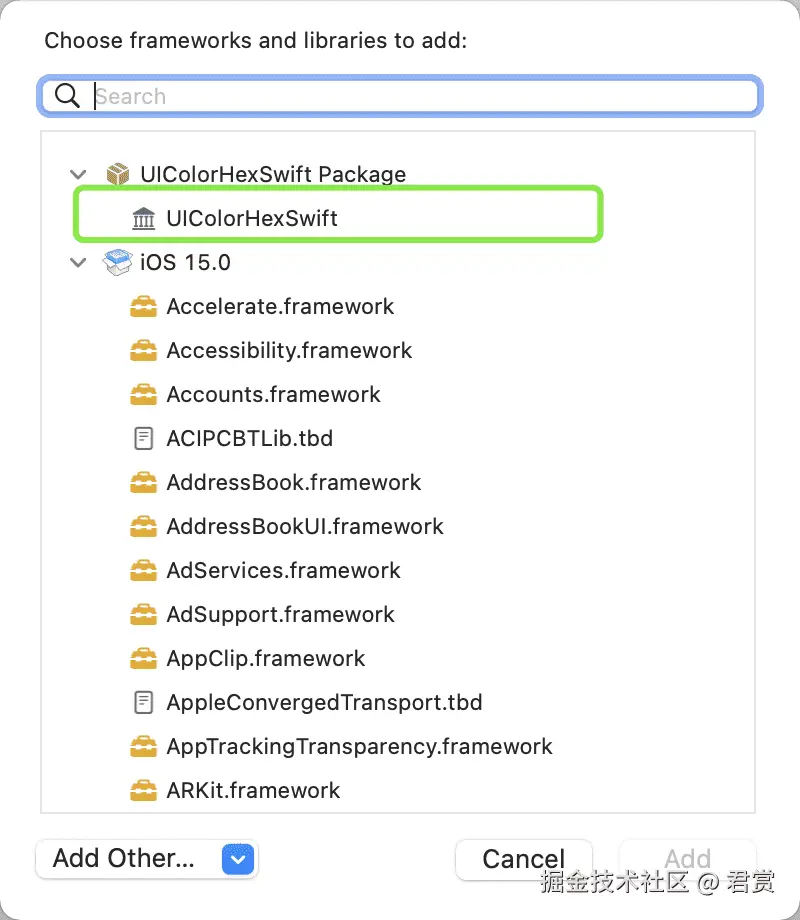Click the AppleConvergedTransport.tbd file icon
Screen dimensions: 800x920
(x=144, y=702)
